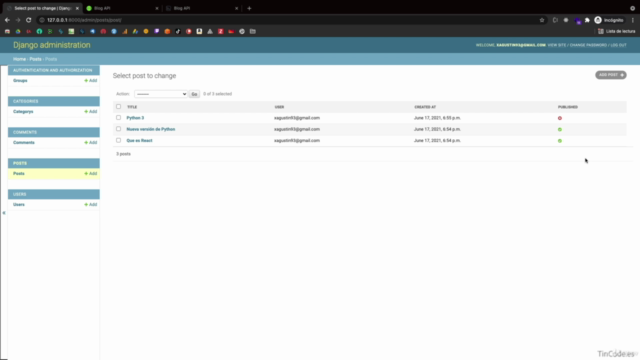The height and width of the screenshot is (360, 640).
Task: Click the Change Password link
Action: coord(588,45)
